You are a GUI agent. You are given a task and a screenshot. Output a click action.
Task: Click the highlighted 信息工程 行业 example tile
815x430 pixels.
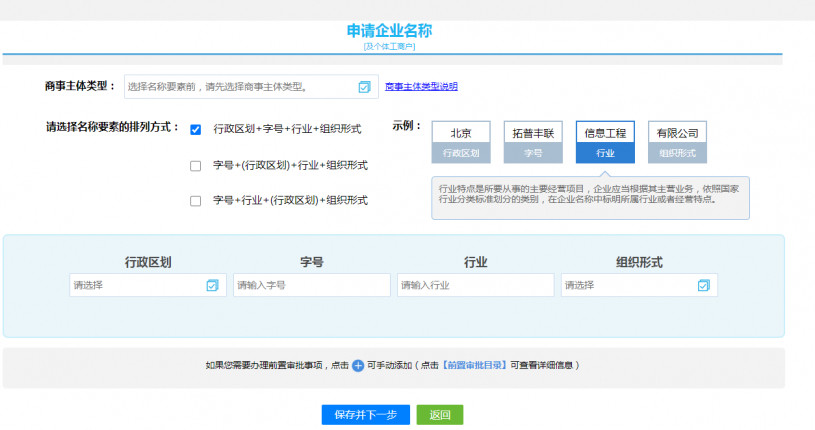click(605, 142)
